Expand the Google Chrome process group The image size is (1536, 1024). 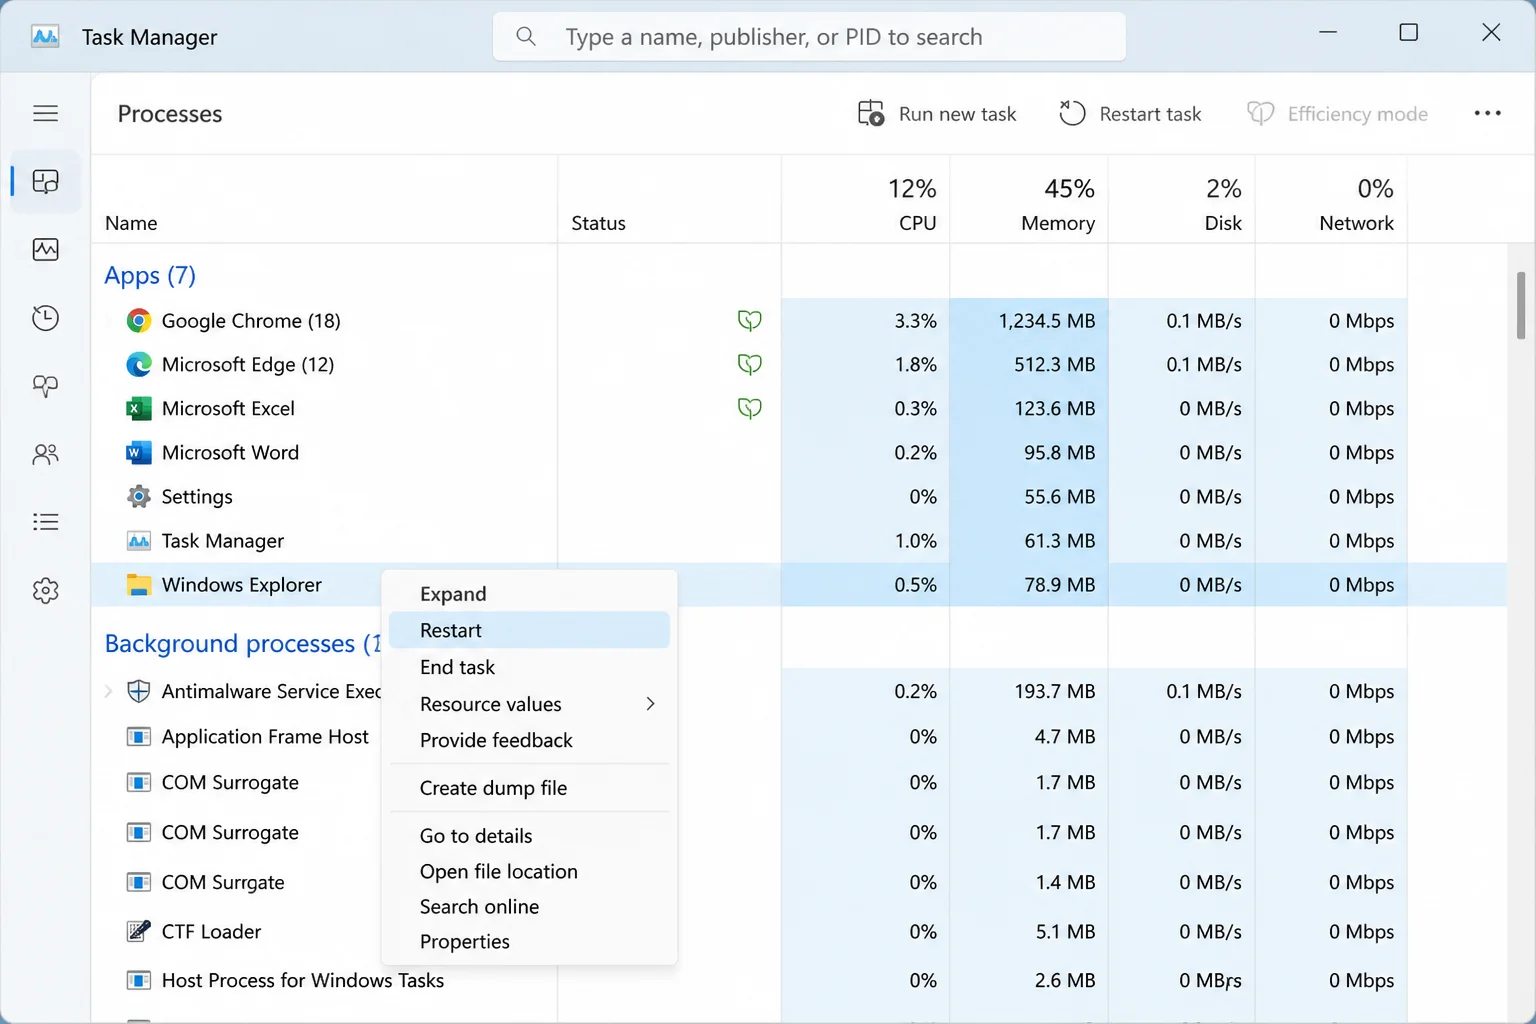click(108, 321)
